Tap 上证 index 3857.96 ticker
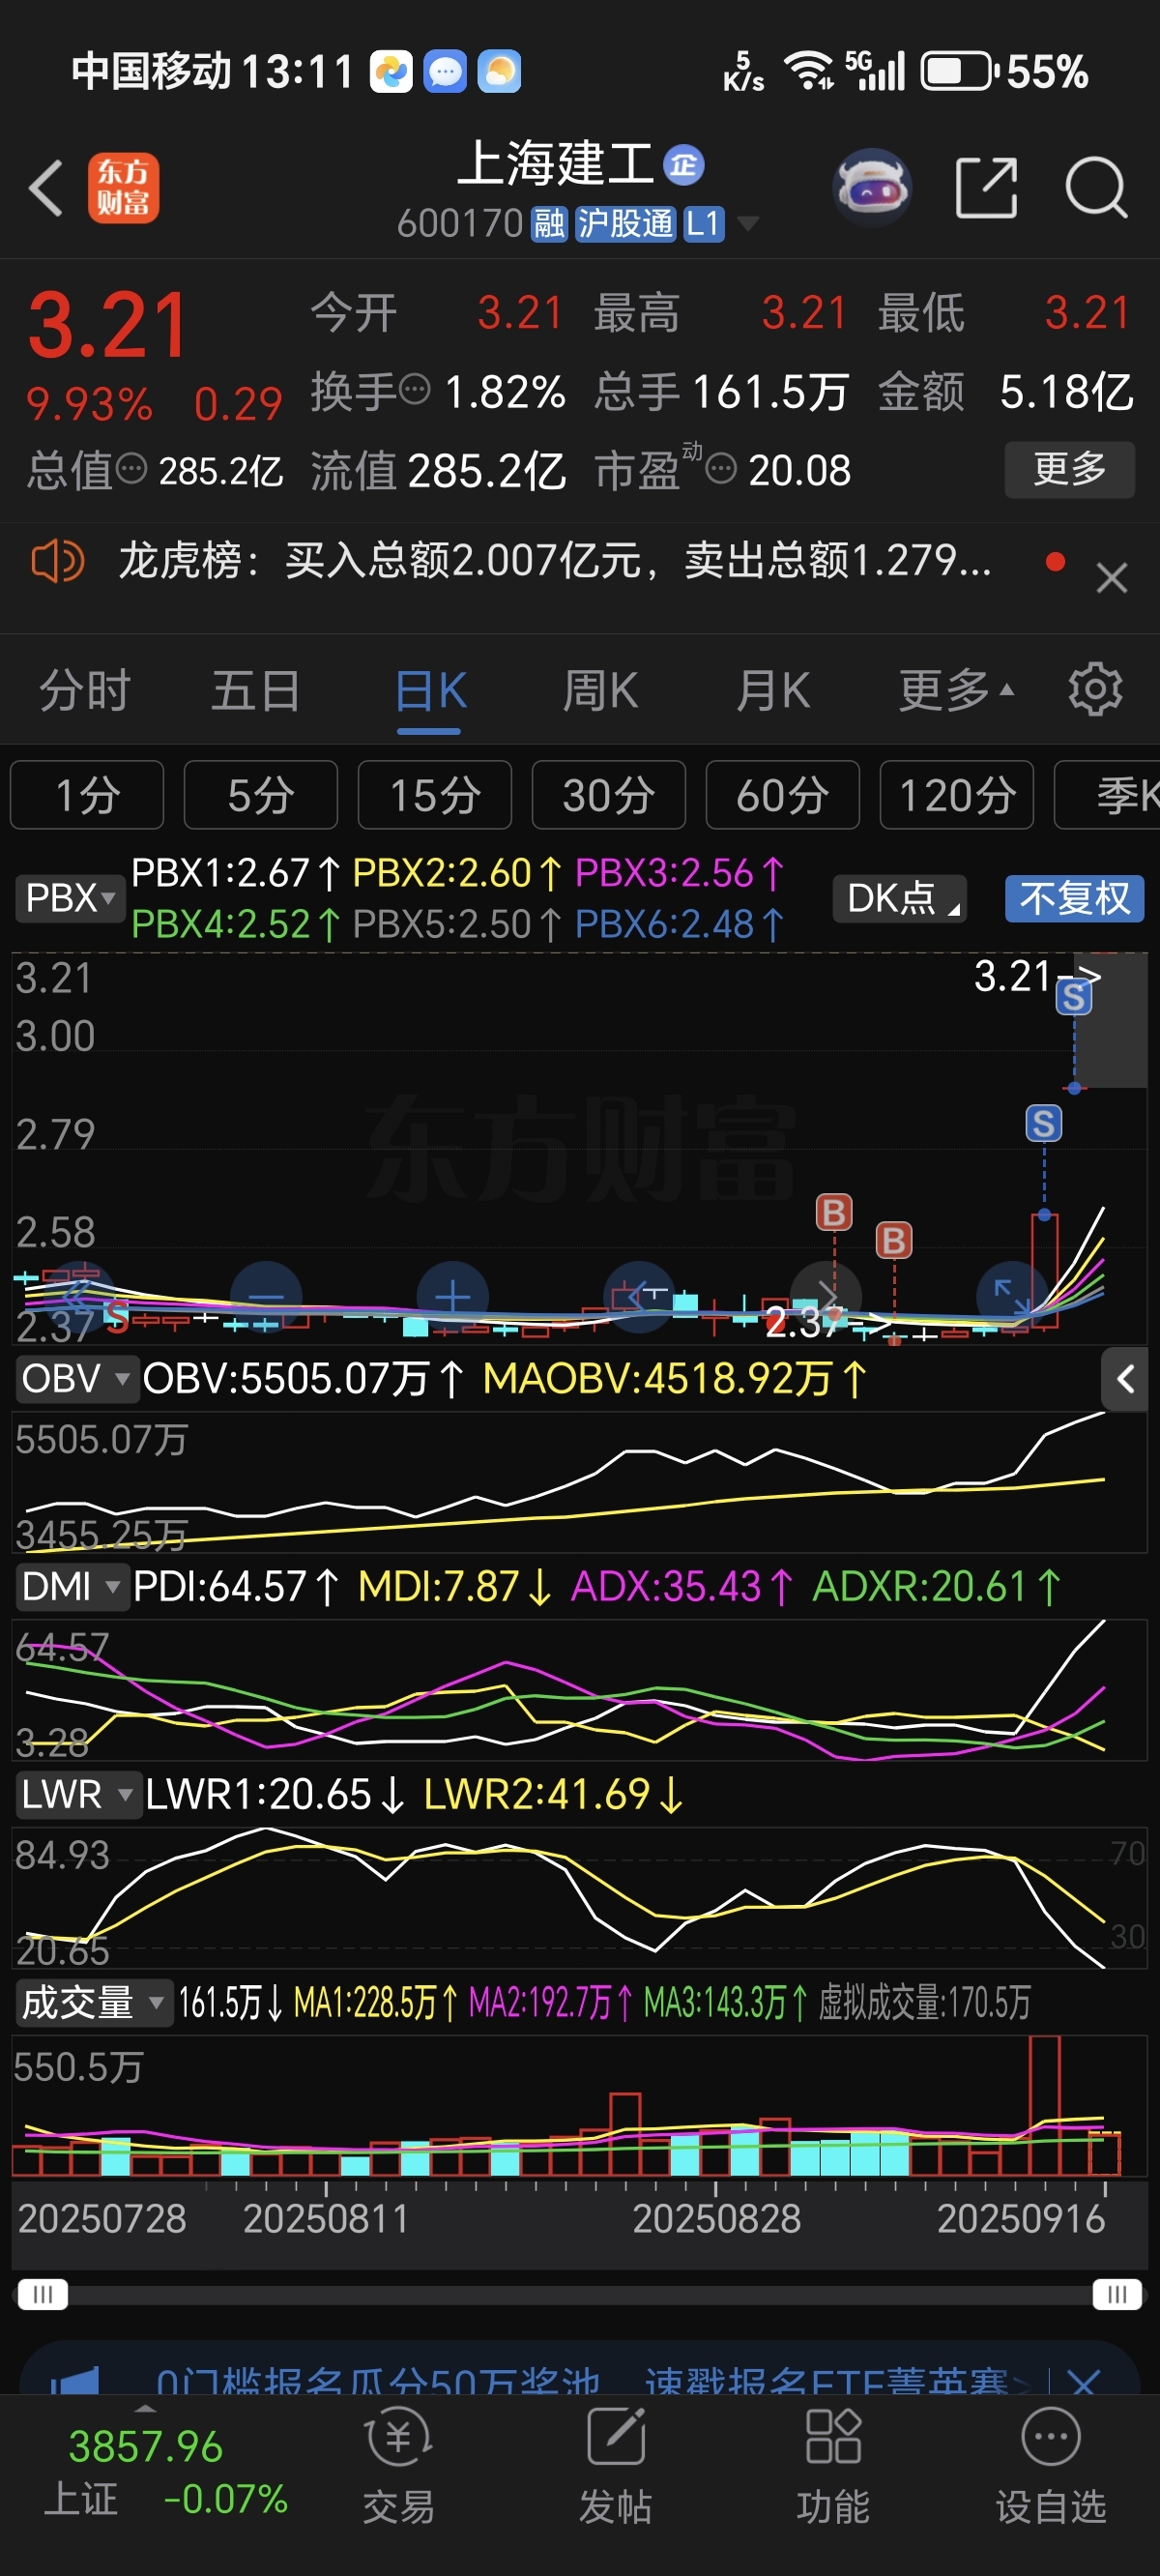Screen dimensions: 1160x2576 tap(166, 2472)
